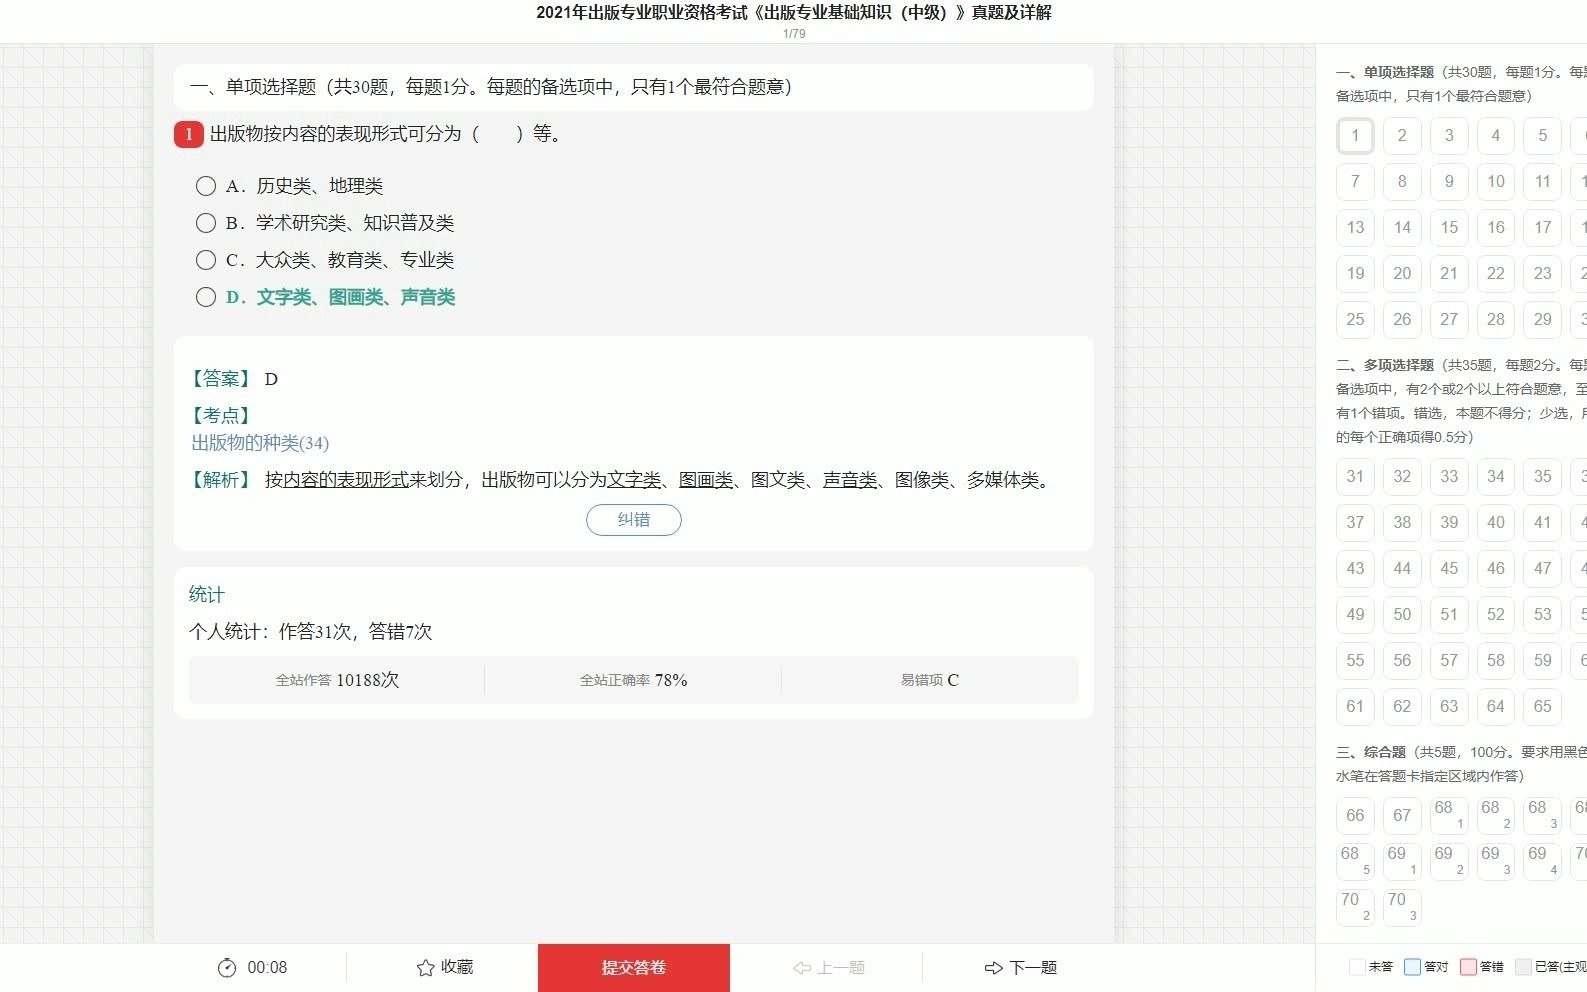Submit the exam with 提交答卷

(x=634, y=968)
